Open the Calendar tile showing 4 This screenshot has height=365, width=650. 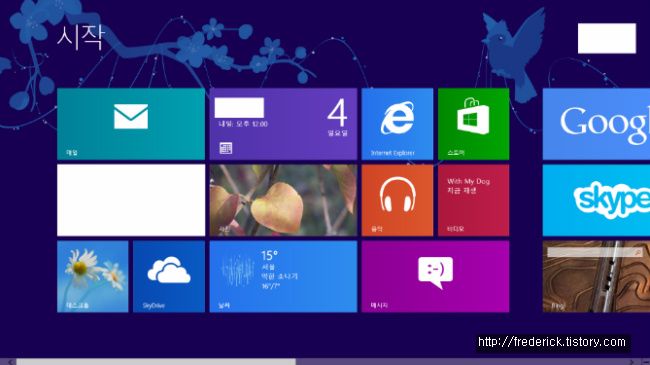tap(283, 124)
